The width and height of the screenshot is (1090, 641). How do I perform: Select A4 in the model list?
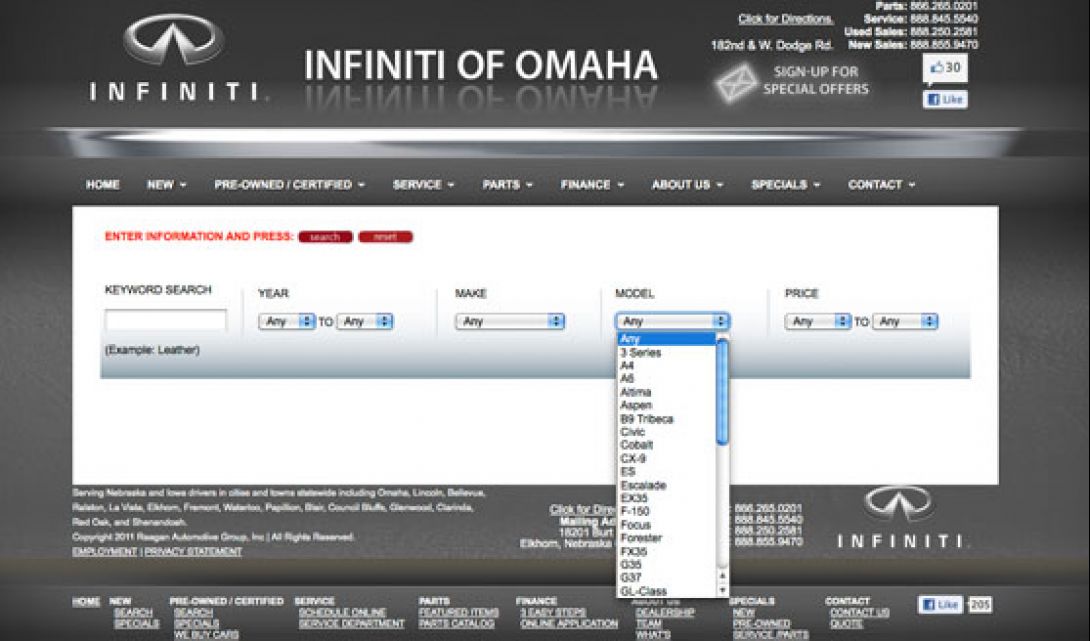(x=666, y=366)
